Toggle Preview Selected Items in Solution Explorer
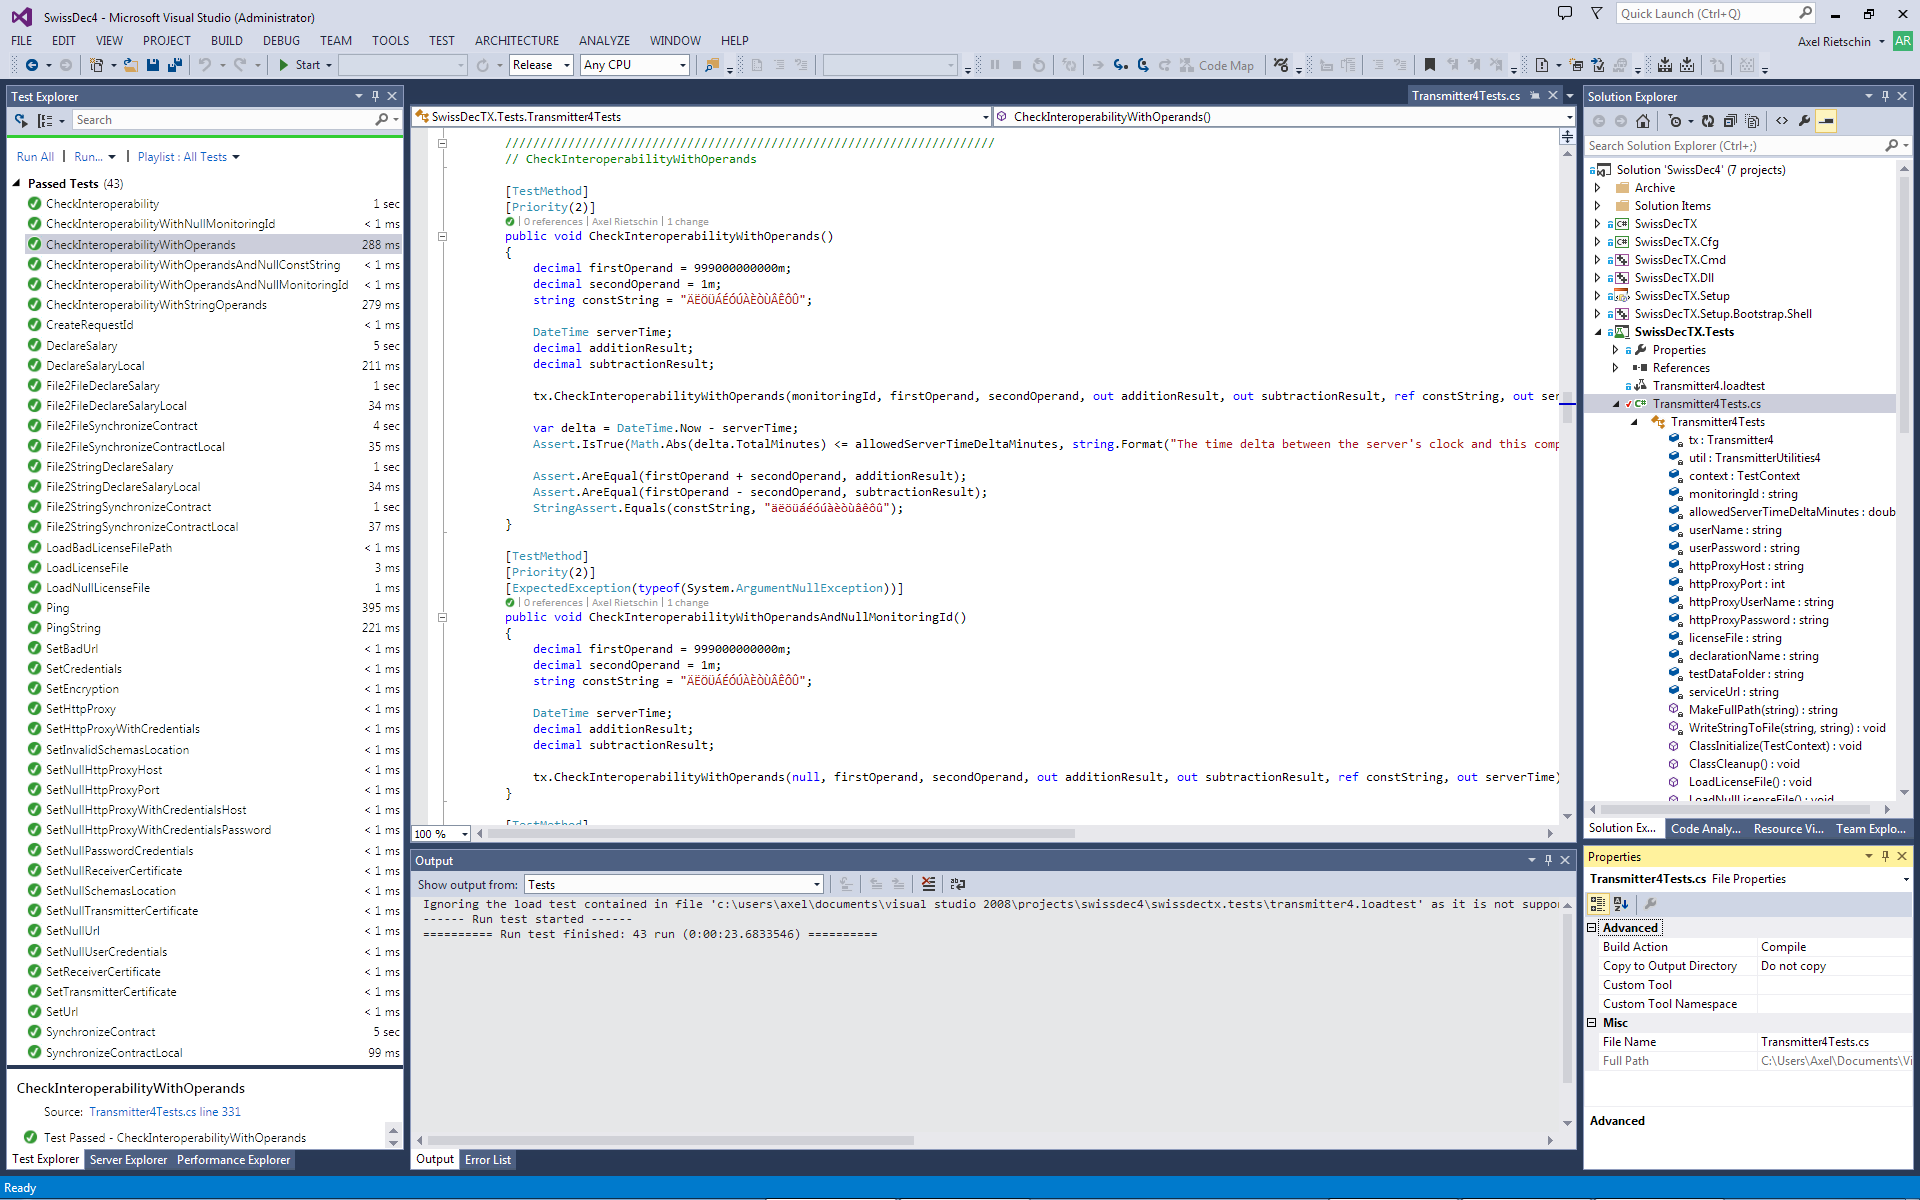Viewport: 1920px width, 1200px height. pyautogui.click(x=1826, y=121)
